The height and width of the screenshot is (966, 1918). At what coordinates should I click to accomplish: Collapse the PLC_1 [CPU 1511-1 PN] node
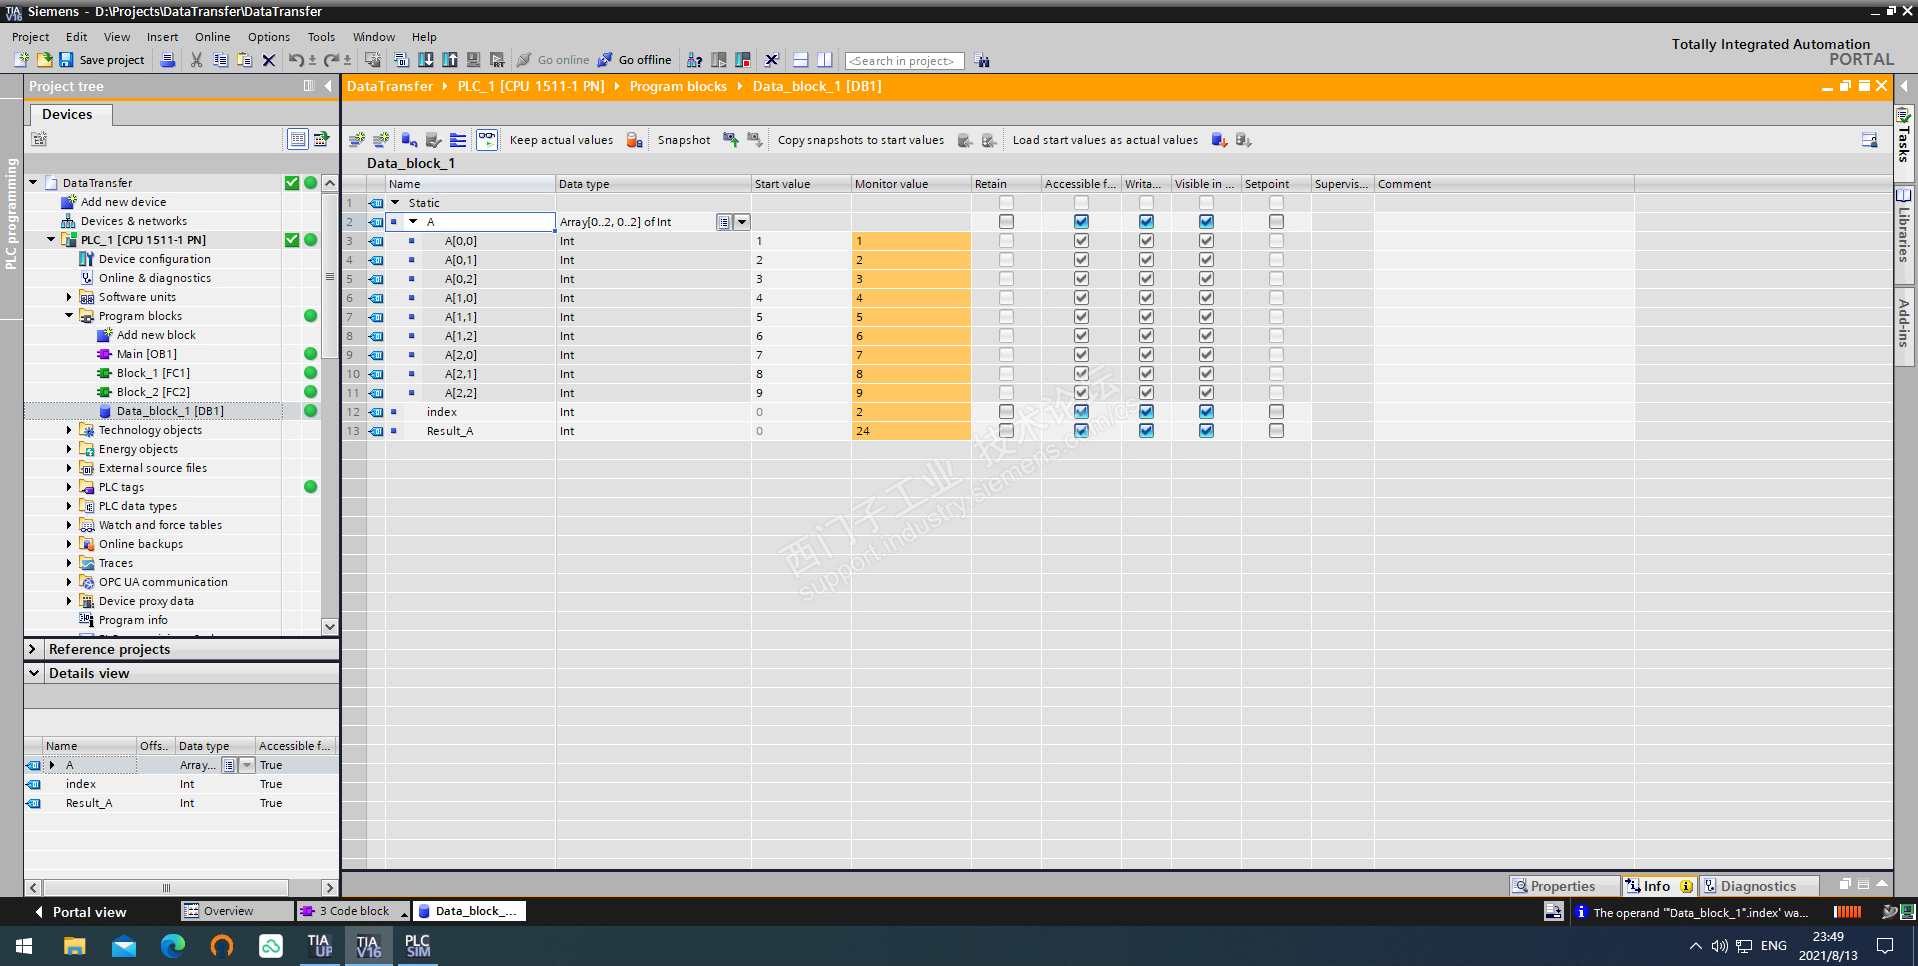(x=51, y=240)
